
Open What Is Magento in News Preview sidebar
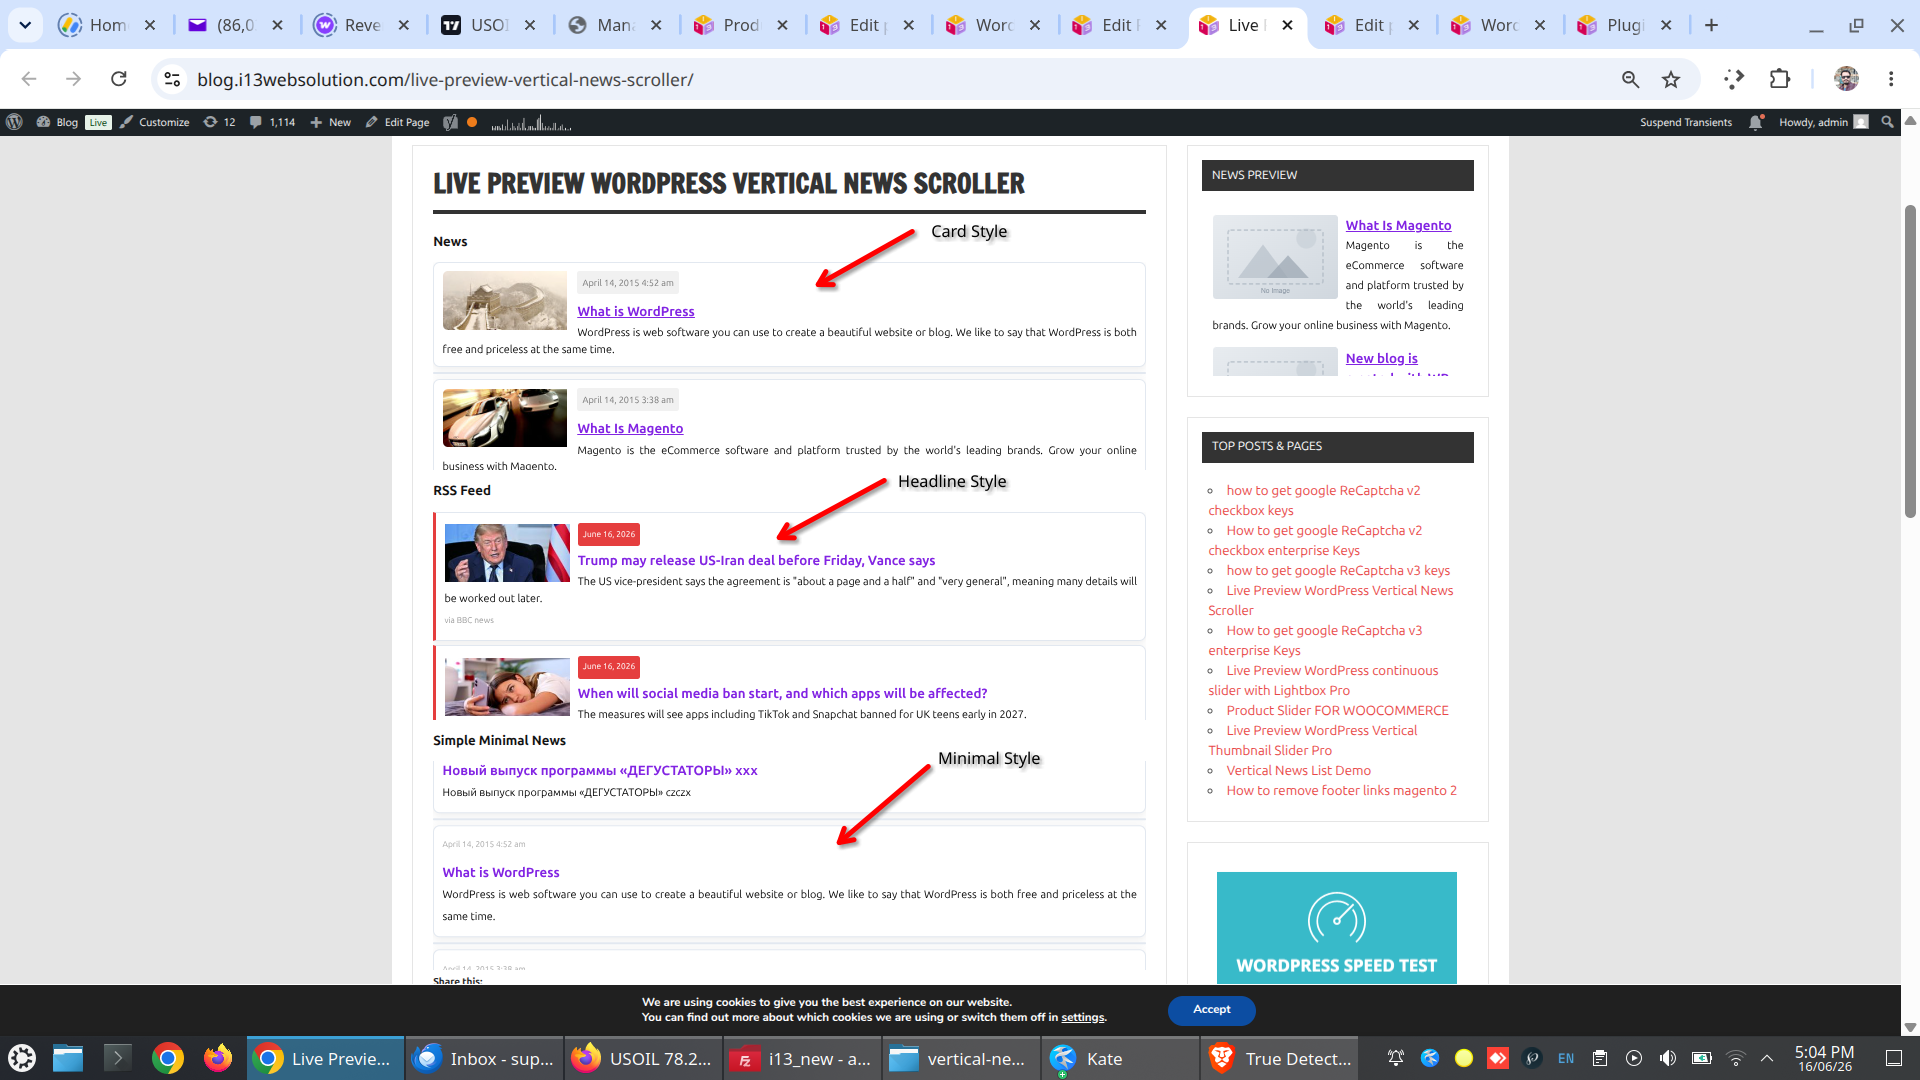click(x=1398, y=225)
